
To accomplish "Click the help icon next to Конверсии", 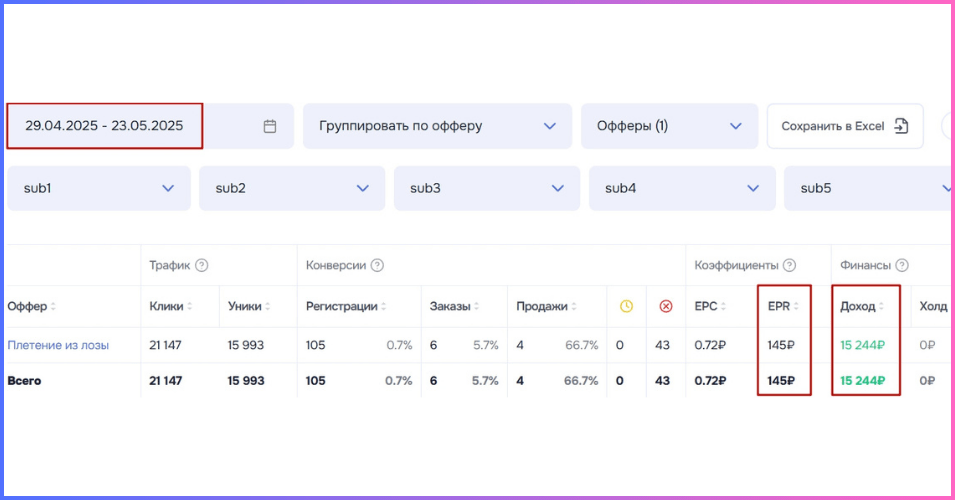I will tap(377, 265).
